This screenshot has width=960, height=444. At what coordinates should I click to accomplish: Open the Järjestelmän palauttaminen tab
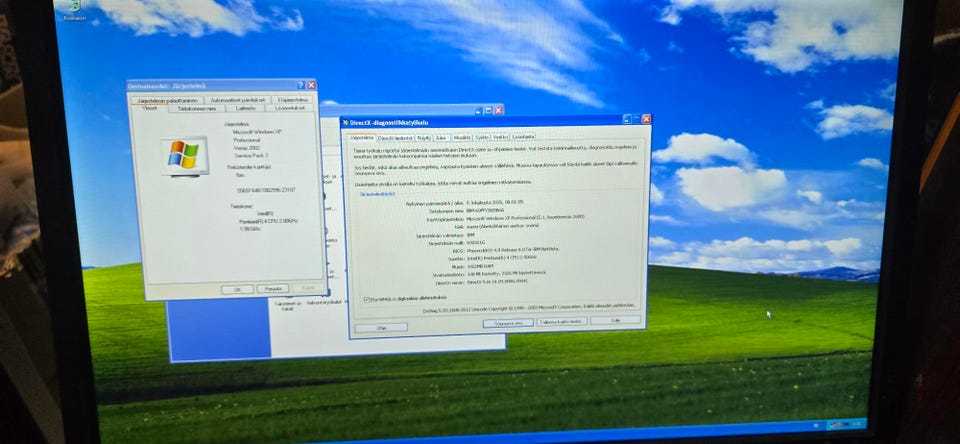pyautogui.click(x=167, y=100)
